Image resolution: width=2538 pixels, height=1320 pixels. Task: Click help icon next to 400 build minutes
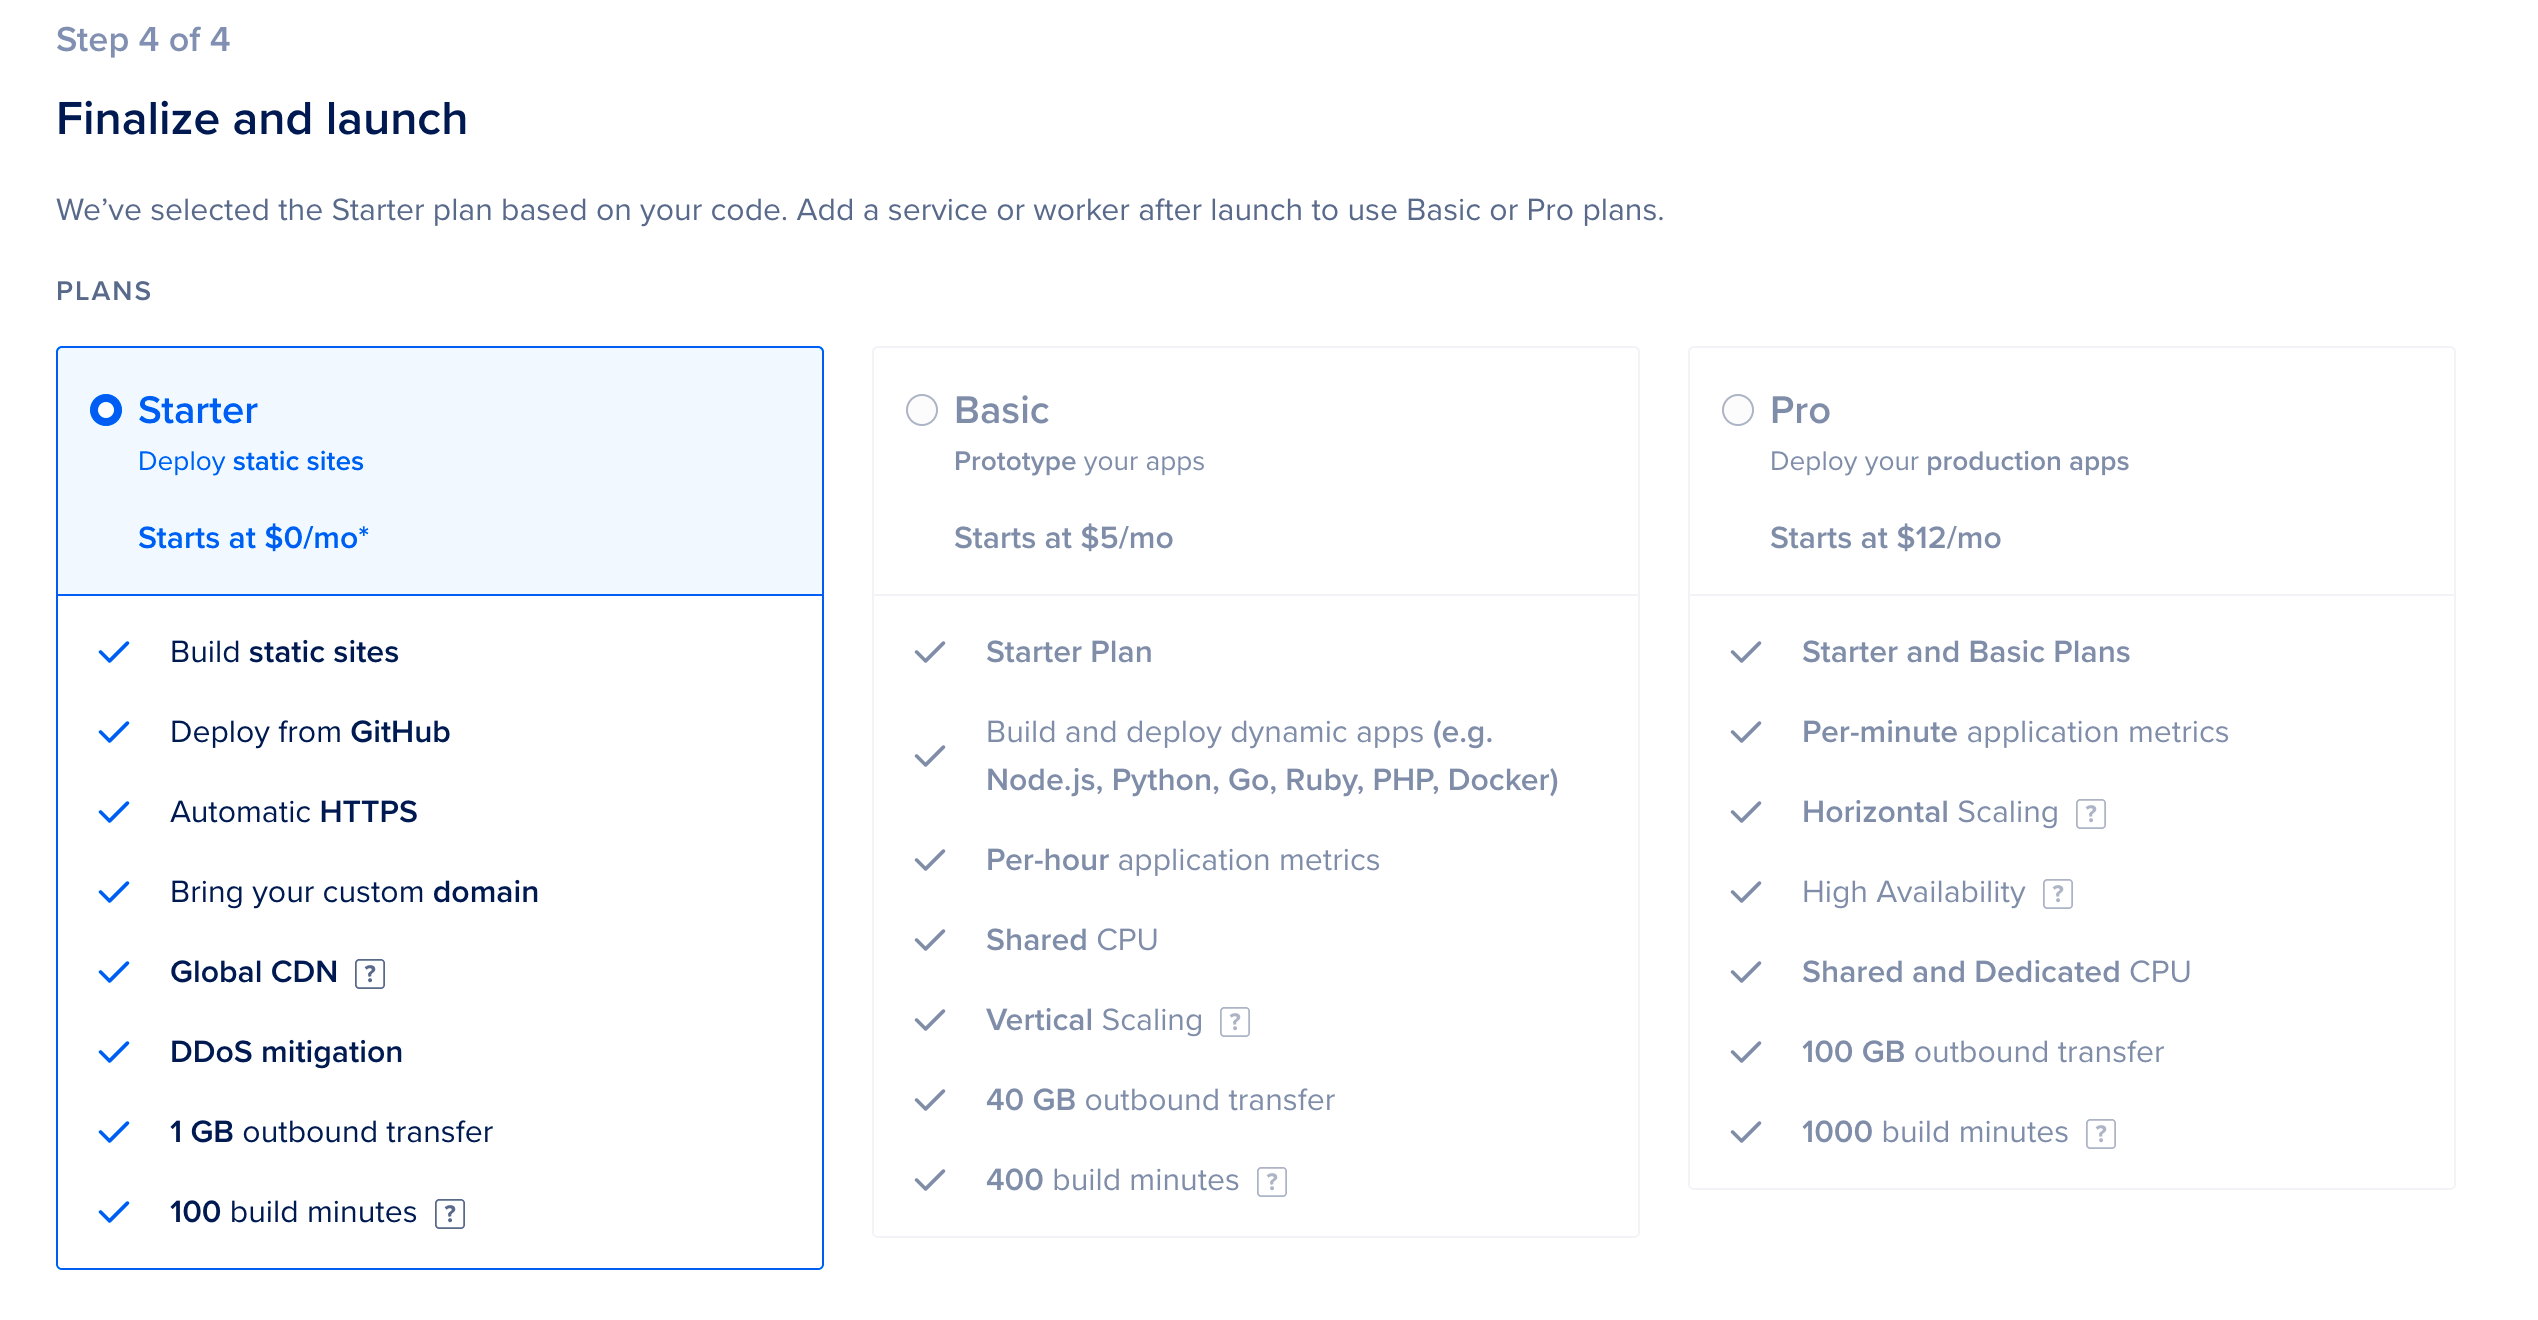tap(1272, 1181)
